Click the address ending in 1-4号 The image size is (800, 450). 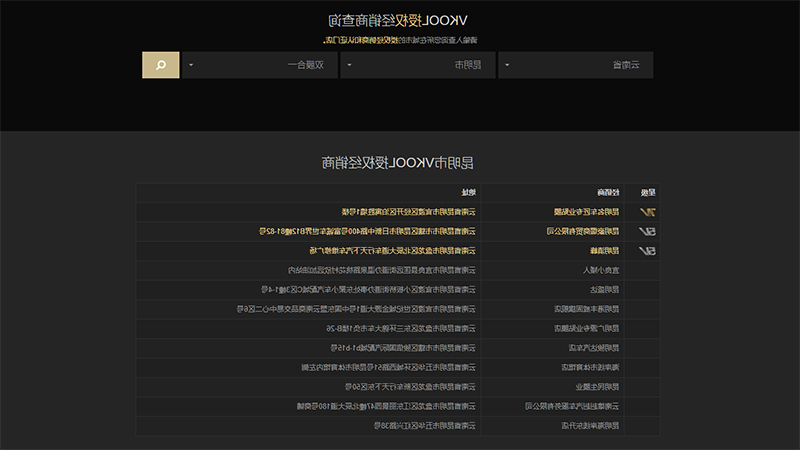[x=368, y=289]
